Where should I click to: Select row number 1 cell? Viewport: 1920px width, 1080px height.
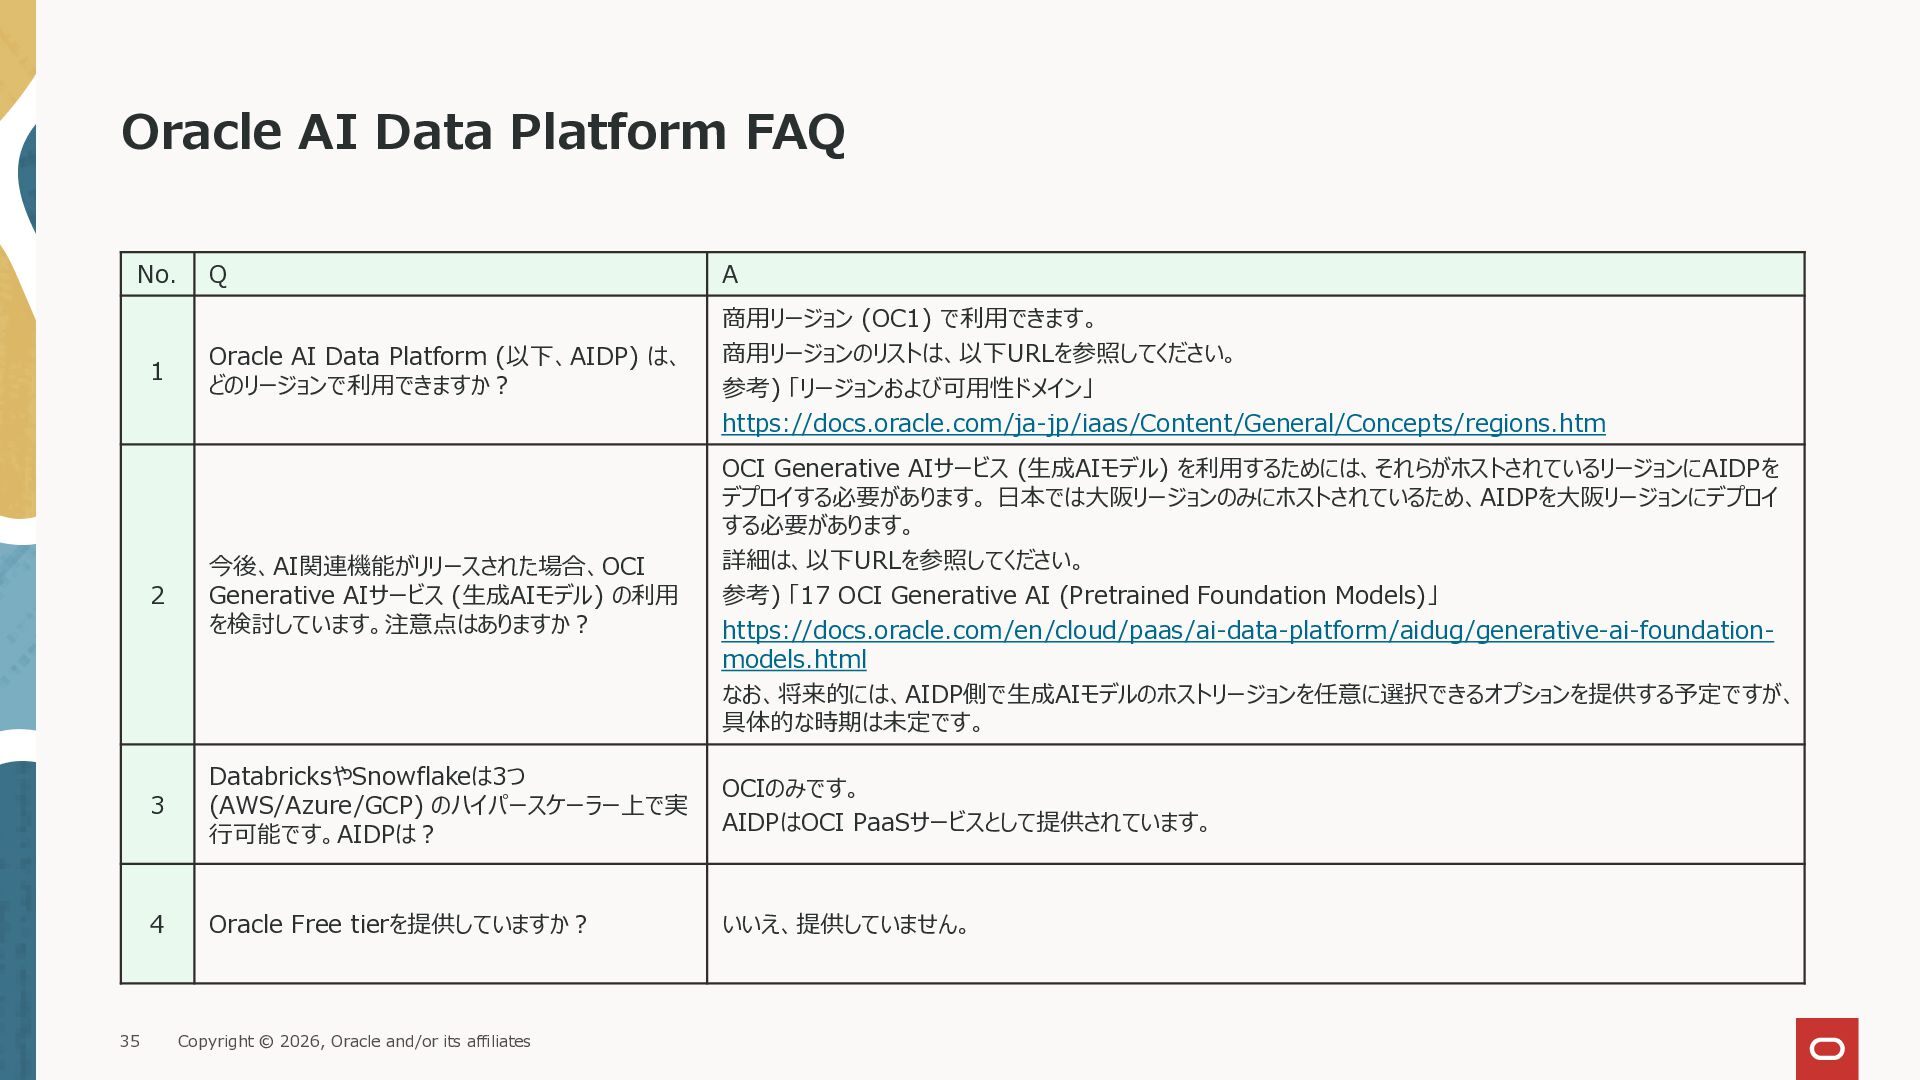tap(157, 372)
